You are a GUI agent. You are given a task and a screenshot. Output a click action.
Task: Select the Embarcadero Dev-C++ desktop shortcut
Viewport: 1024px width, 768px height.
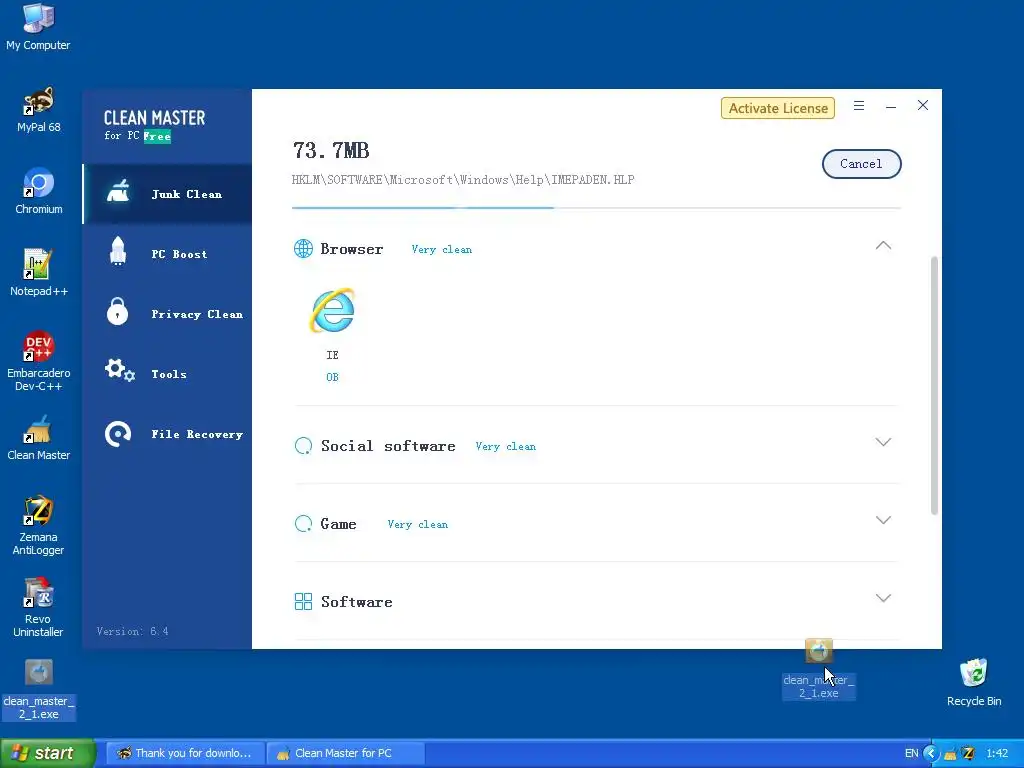pos(39,361)
